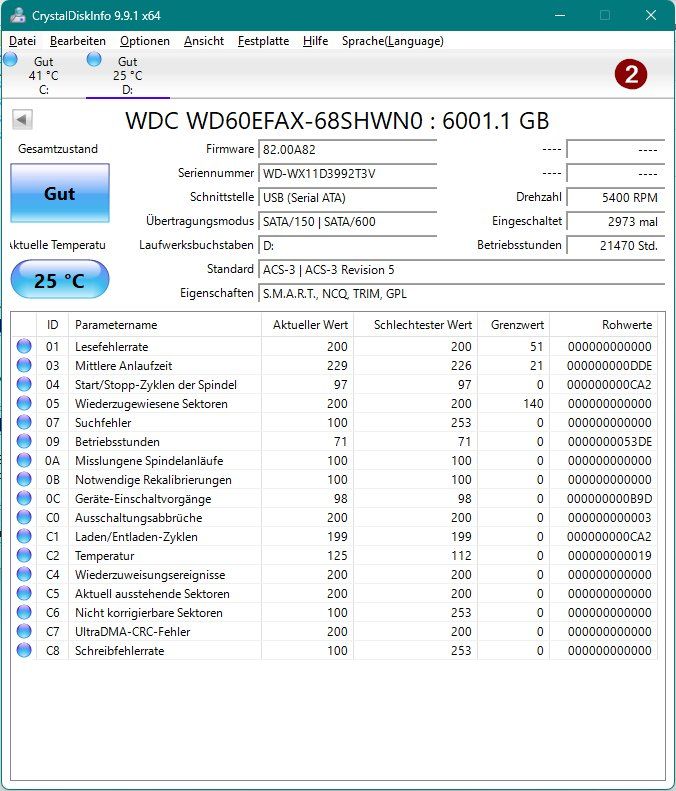Click status orb of Suchfehler row

coord(24,422)
